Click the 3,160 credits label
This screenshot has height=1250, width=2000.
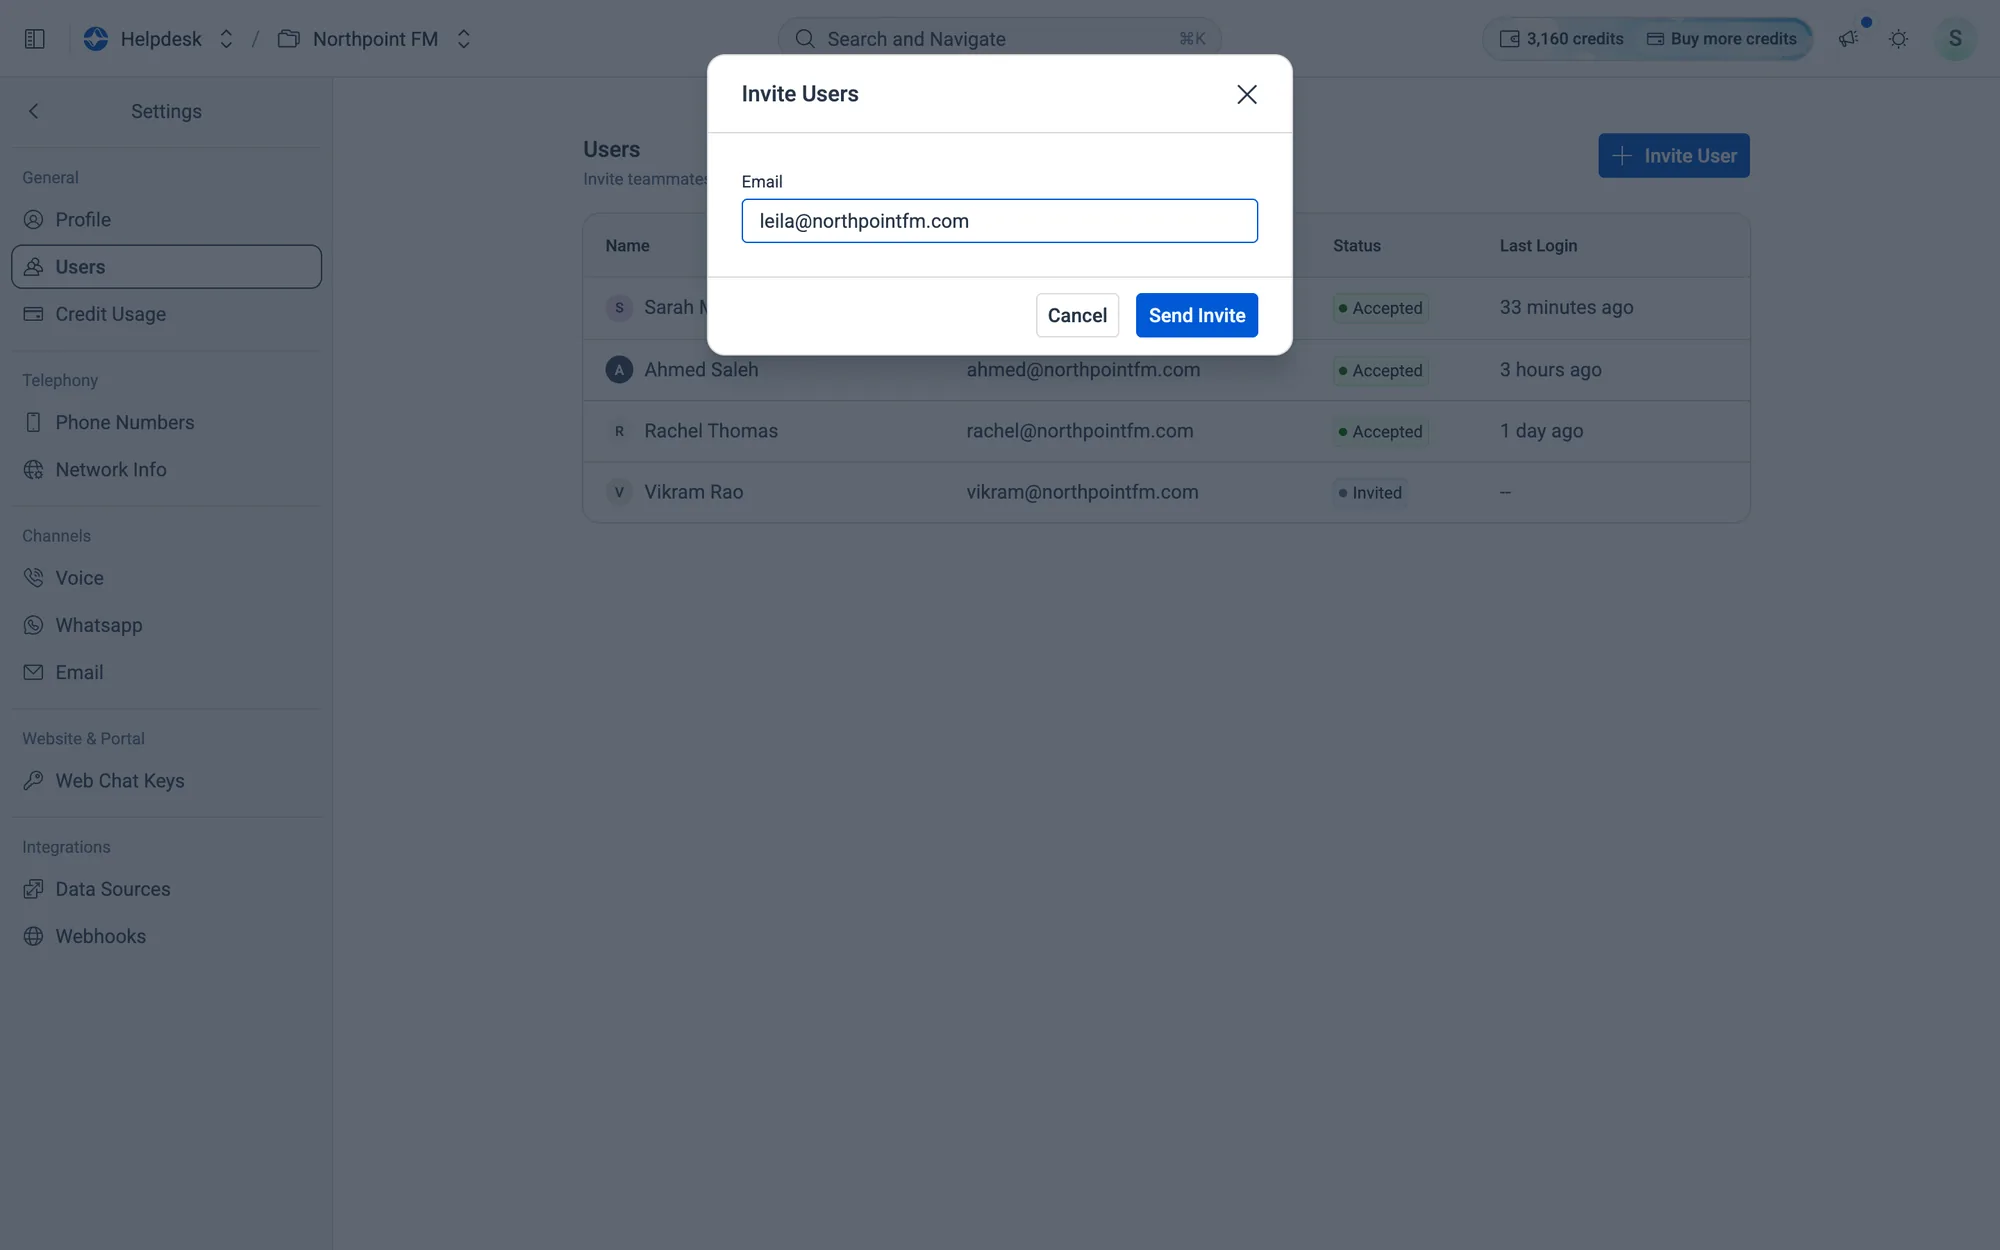[1574, 39]
